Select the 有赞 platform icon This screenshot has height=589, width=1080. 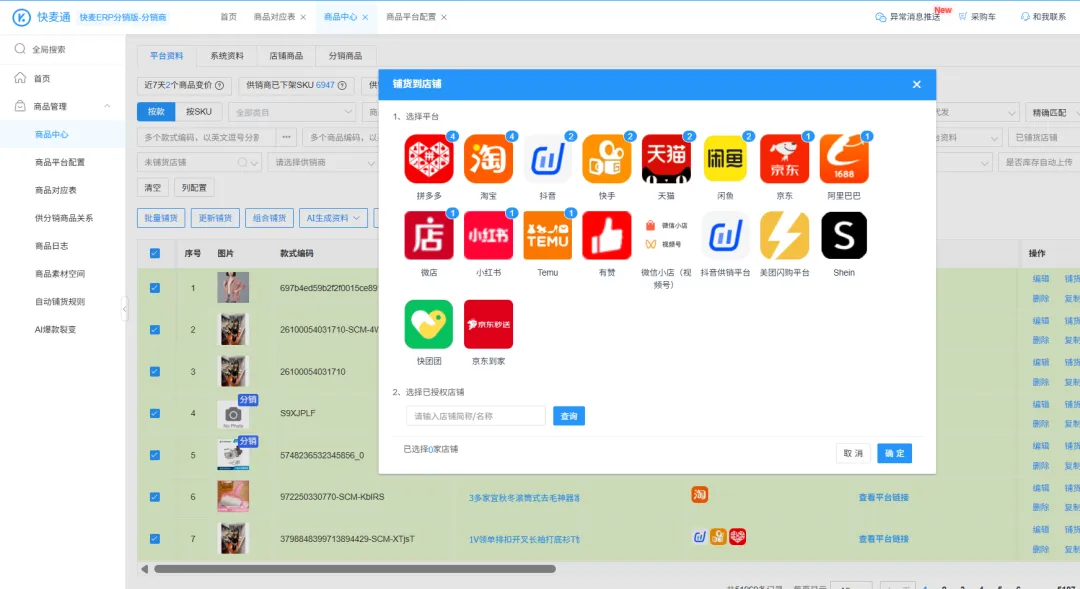607,236
